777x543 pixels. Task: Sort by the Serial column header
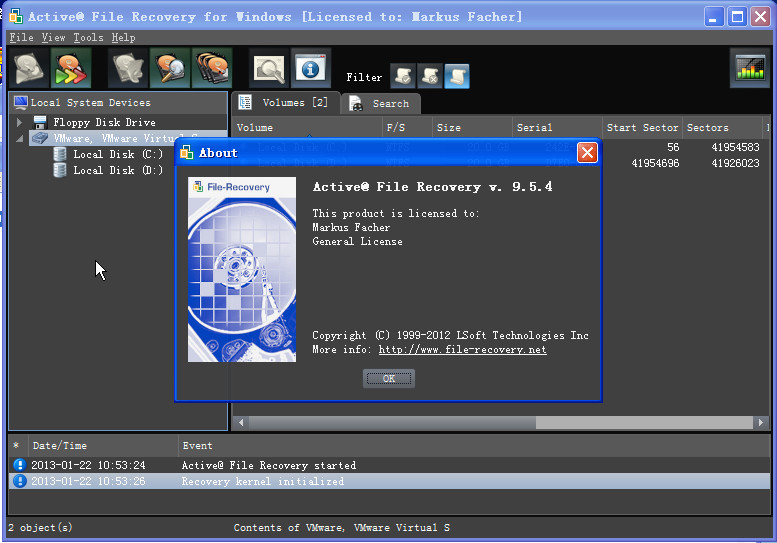[x=557, y=128]
